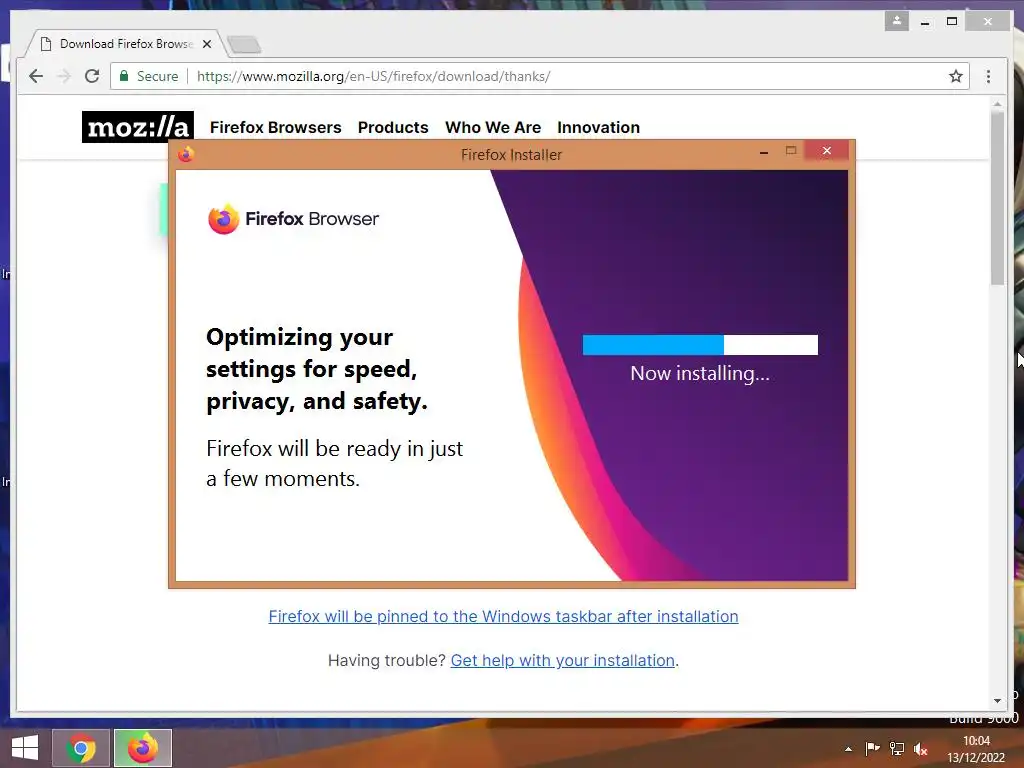Reload the page in Chrome
The image size is (1024, 768).
coord(92,76)
